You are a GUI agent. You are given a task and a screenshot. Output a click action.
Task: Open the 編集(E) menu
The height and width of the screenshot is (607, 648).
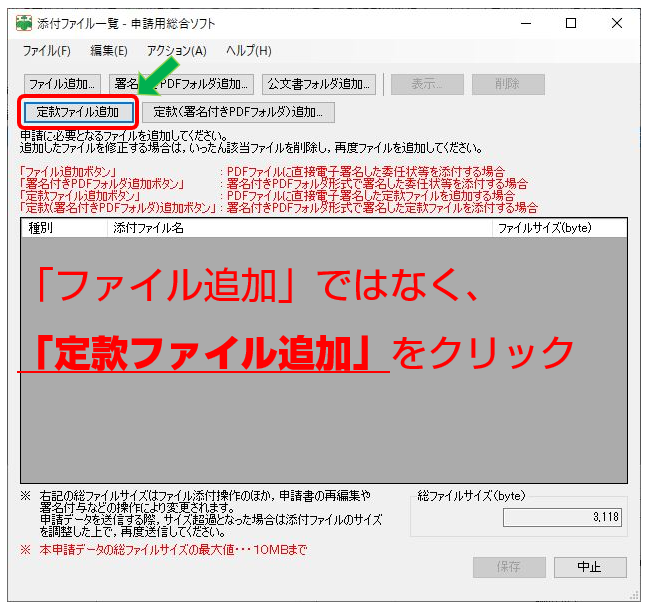[x=109, y=51]
